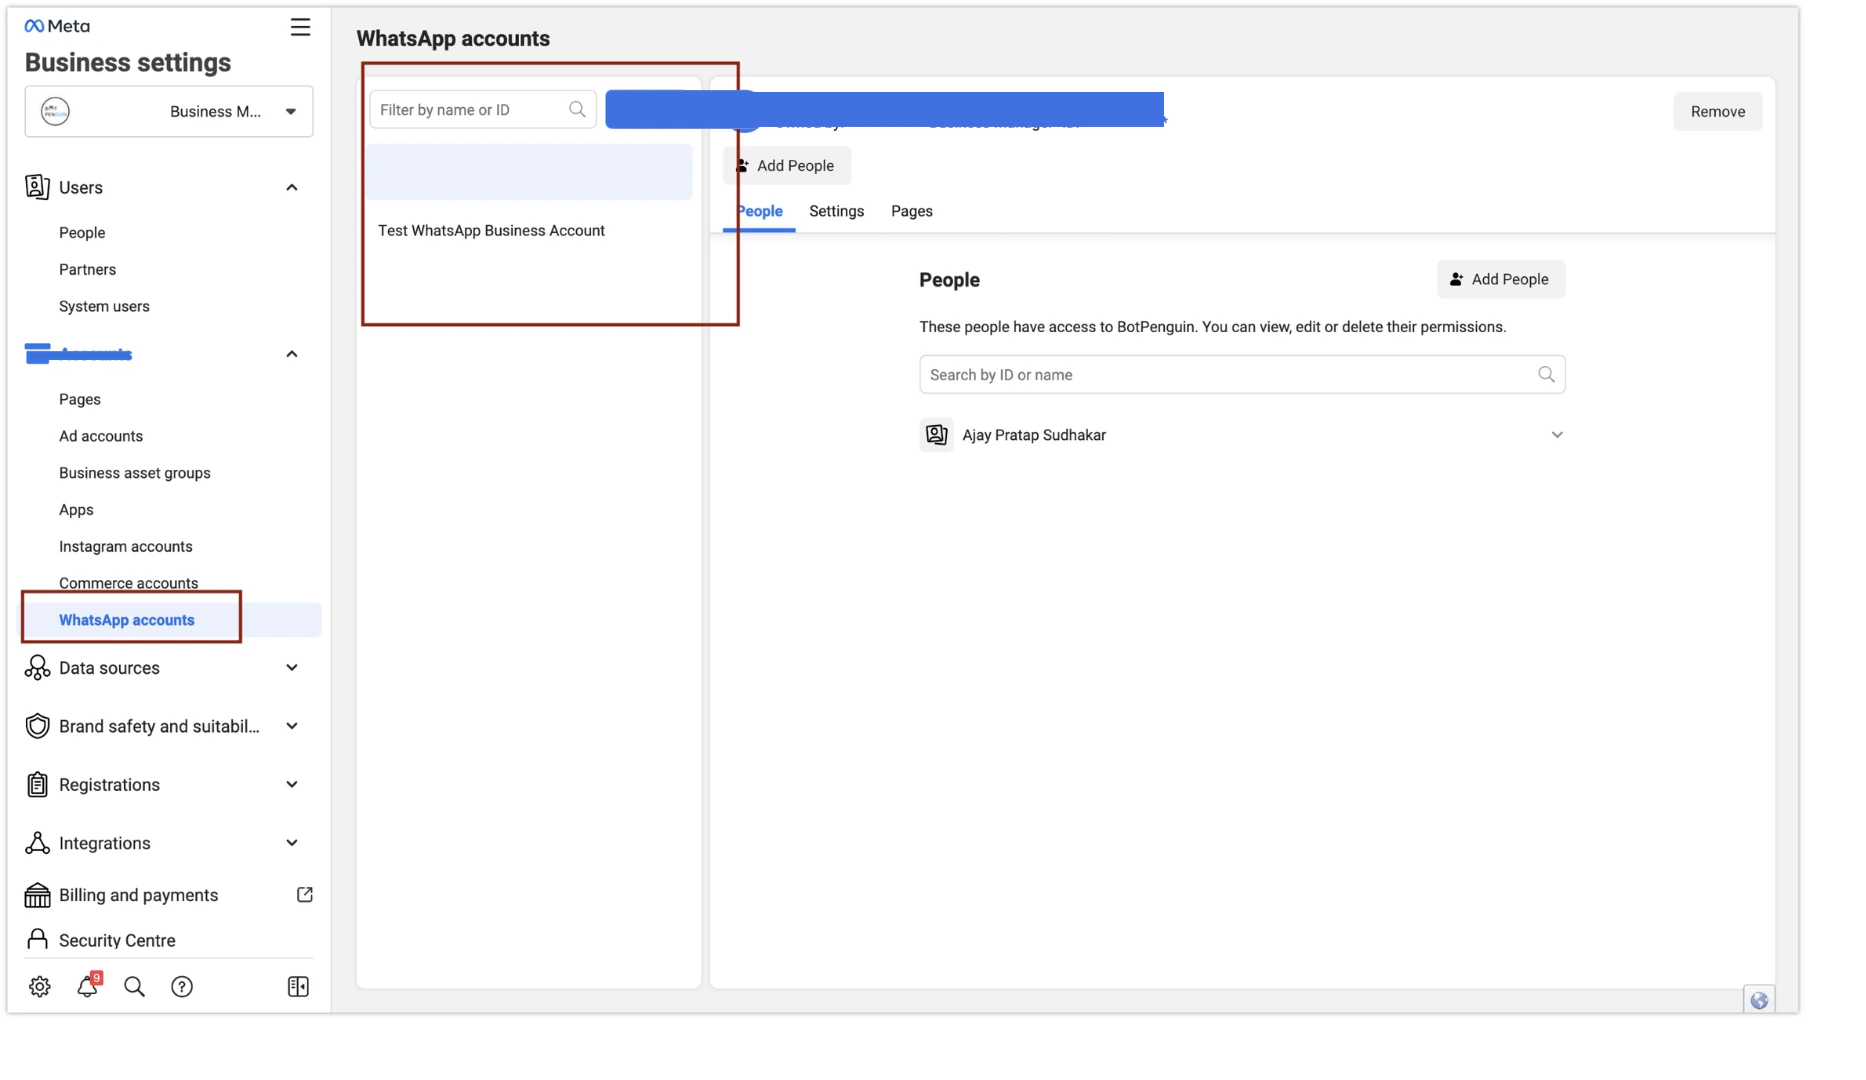
Task: Click the Brand safety shield icon
Action: [x=37, y=726]
